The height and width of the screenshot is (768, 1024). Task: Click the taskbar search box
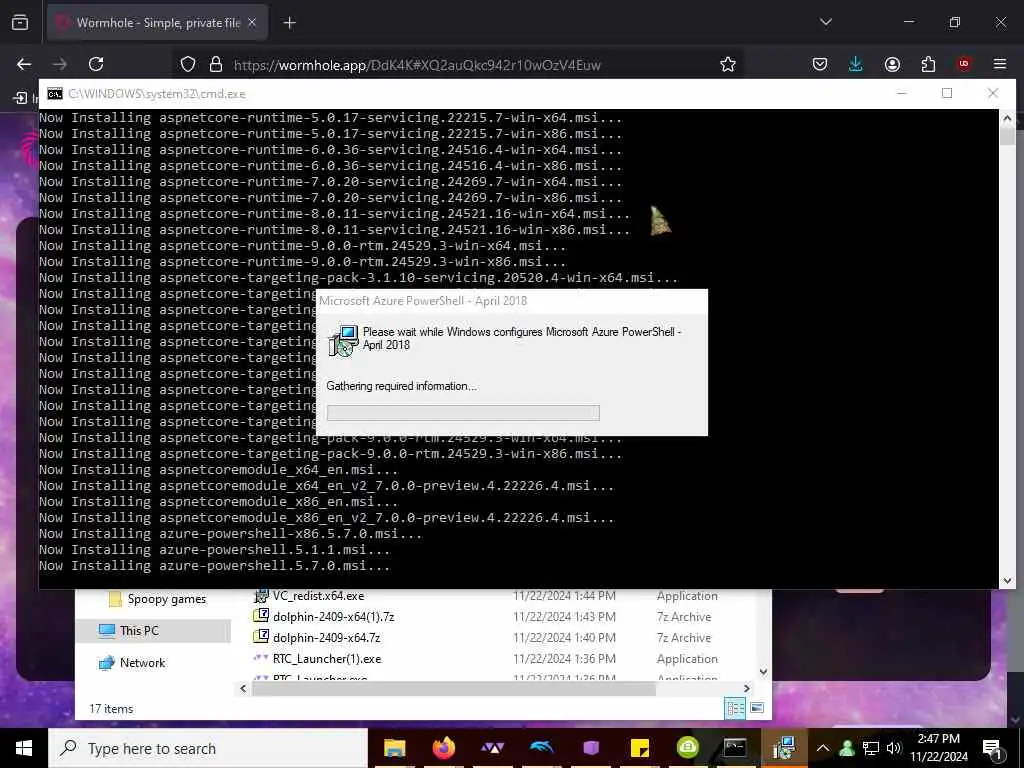click(x=208, y=748)
